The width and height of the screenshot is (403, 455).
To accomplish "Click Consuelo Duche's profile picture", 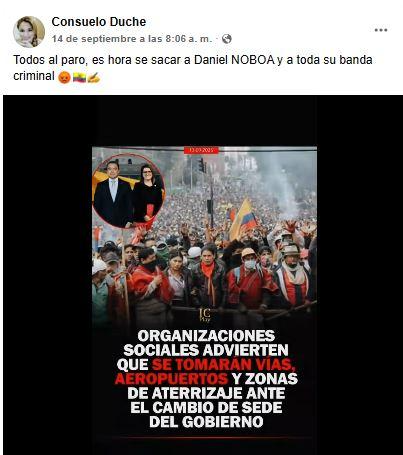I will [x=29, y=32].
